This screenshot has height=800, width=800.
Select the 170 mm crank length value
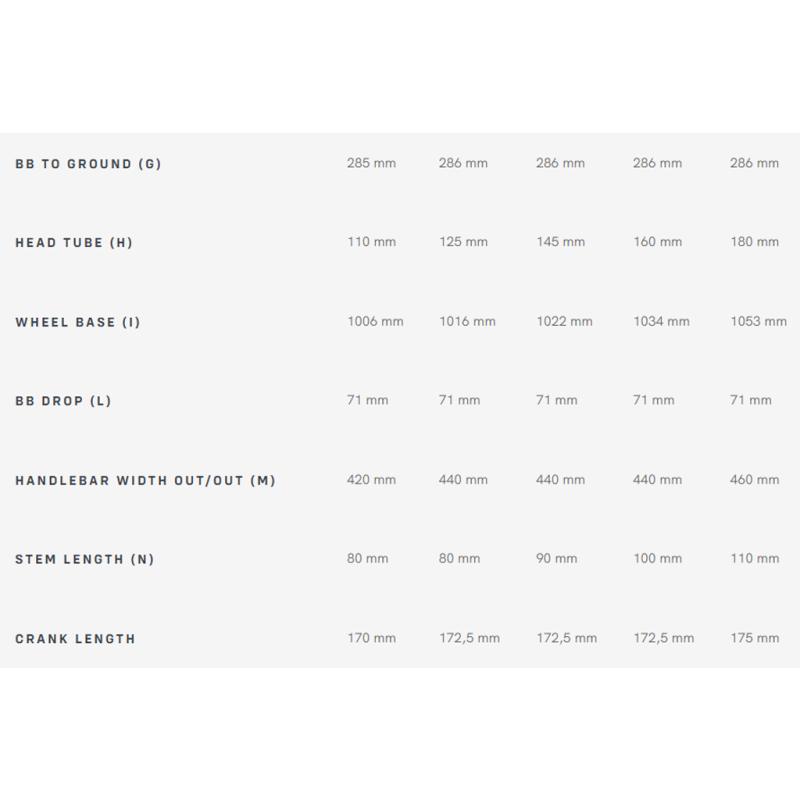371,638
